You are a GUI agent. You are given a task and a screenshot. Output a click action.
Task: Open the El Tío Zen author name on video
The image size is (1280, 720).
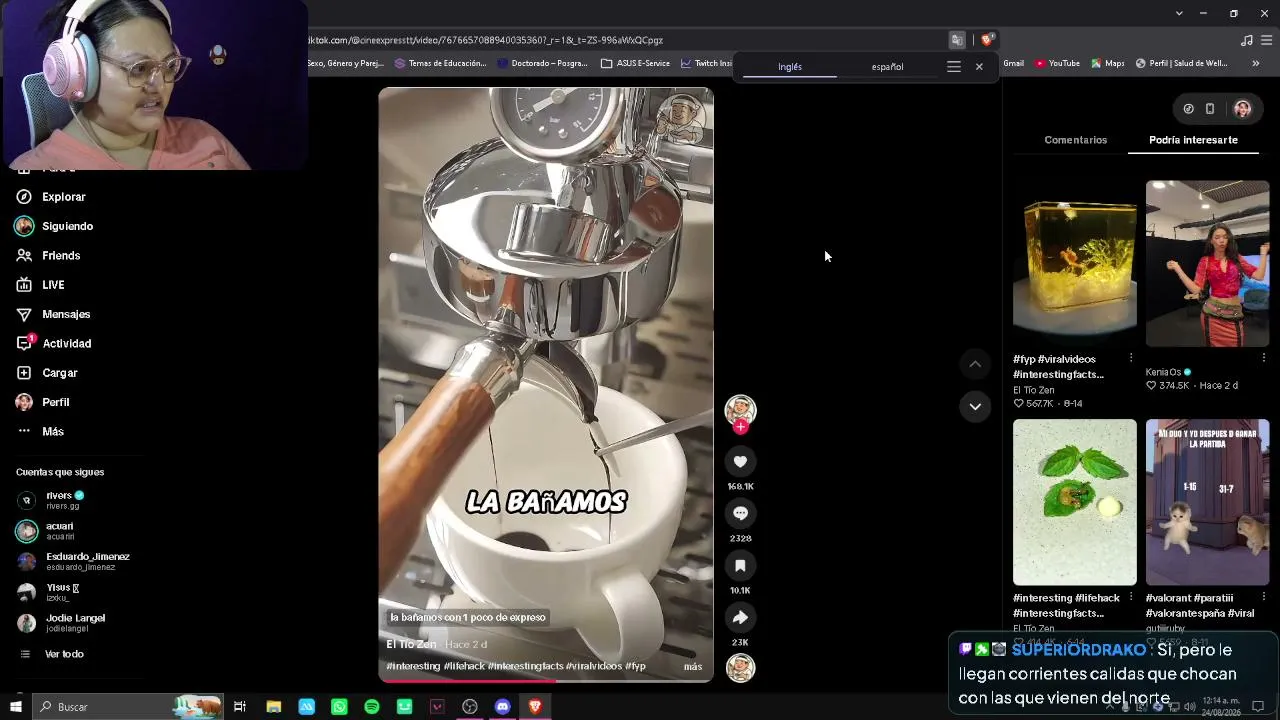[x=411, y=644]
